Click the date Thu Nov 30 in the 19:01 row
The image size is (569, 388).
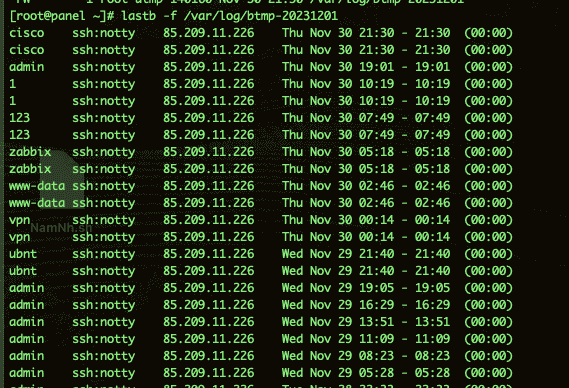click(317, 67)
